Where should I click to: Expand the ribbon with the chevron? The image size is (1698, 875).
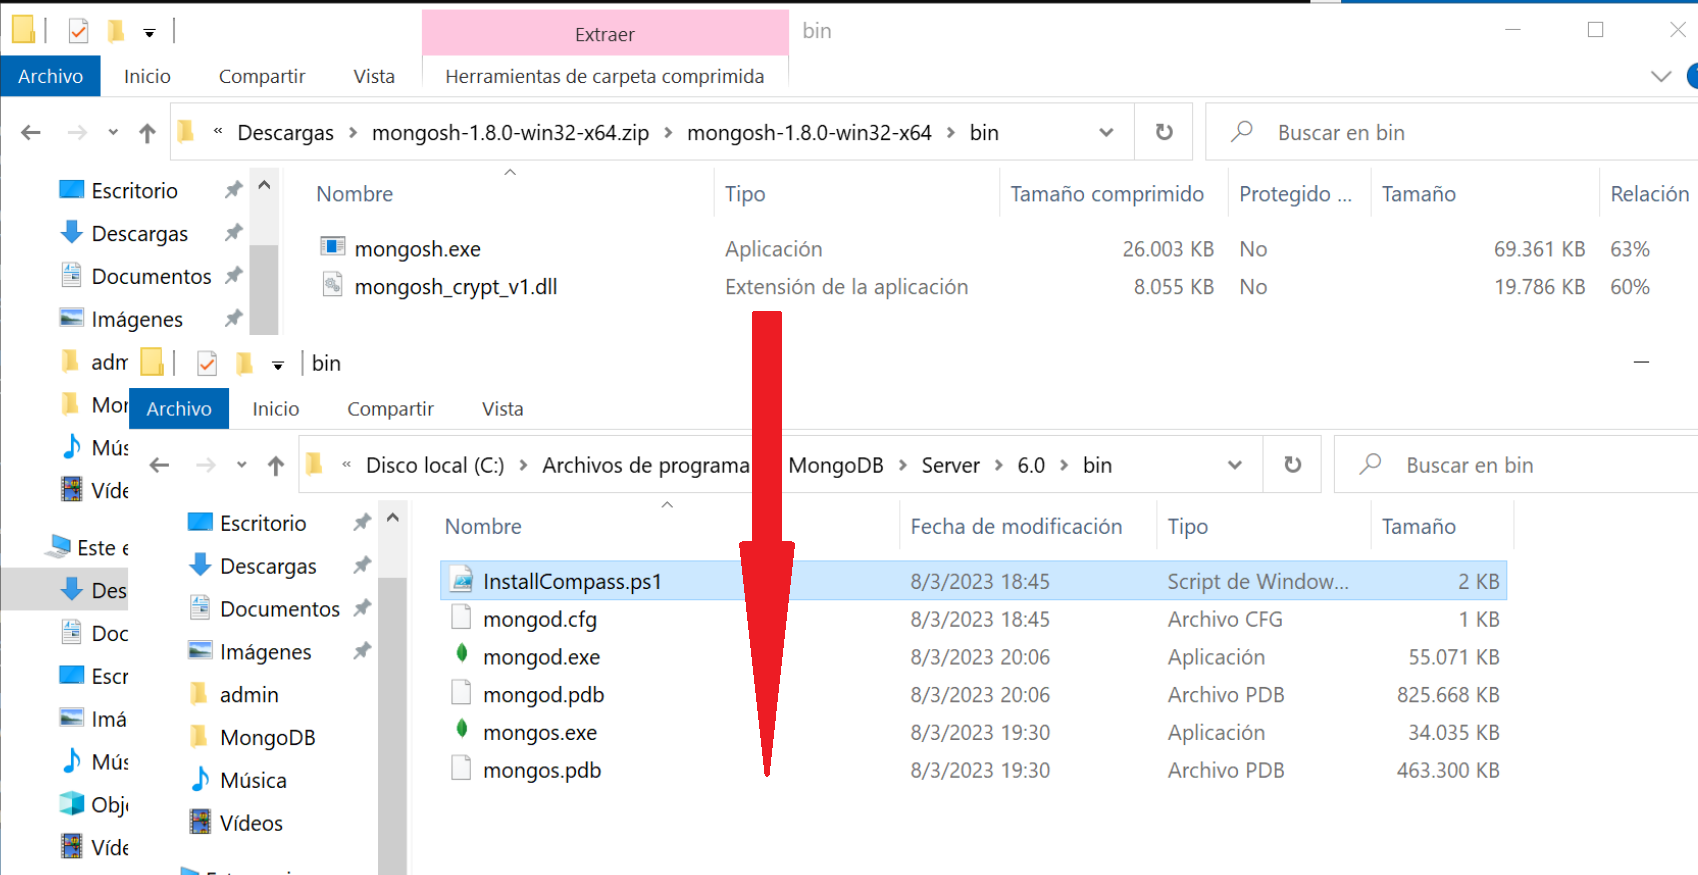pyautogui.click(x=1661, y=76)
